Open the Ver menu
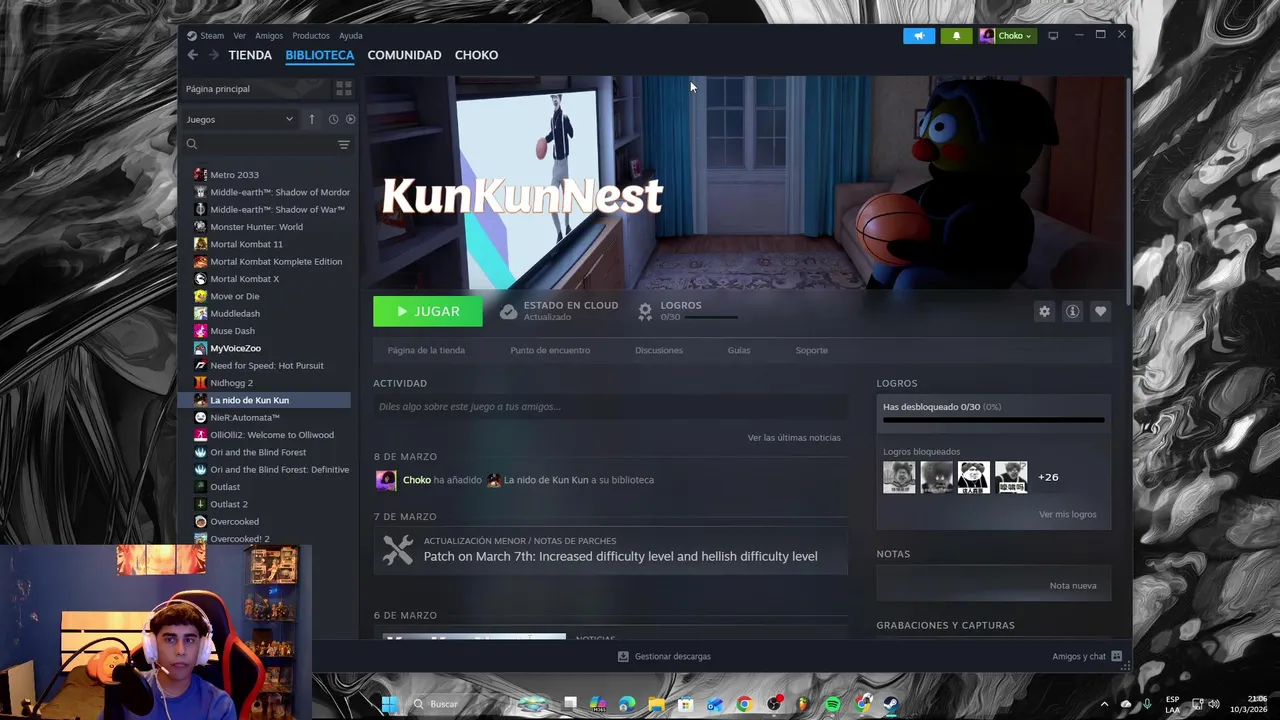This screenshot has width=1280, height=720. tap(240, 36)
